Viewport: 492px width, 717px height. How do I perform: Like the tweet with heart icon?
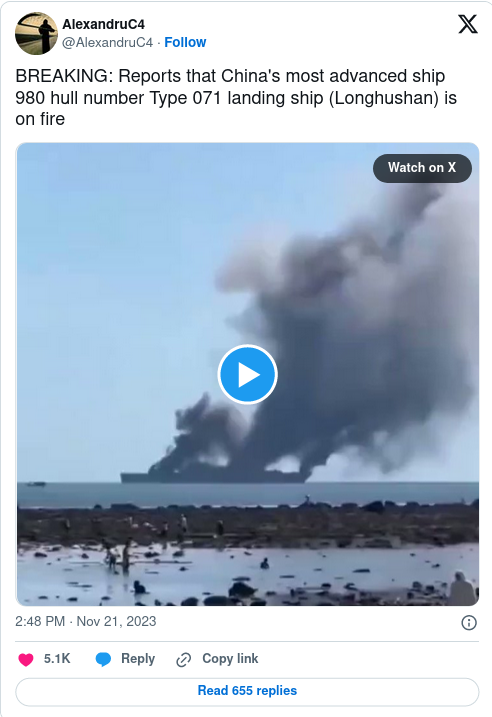coord(26,659)
